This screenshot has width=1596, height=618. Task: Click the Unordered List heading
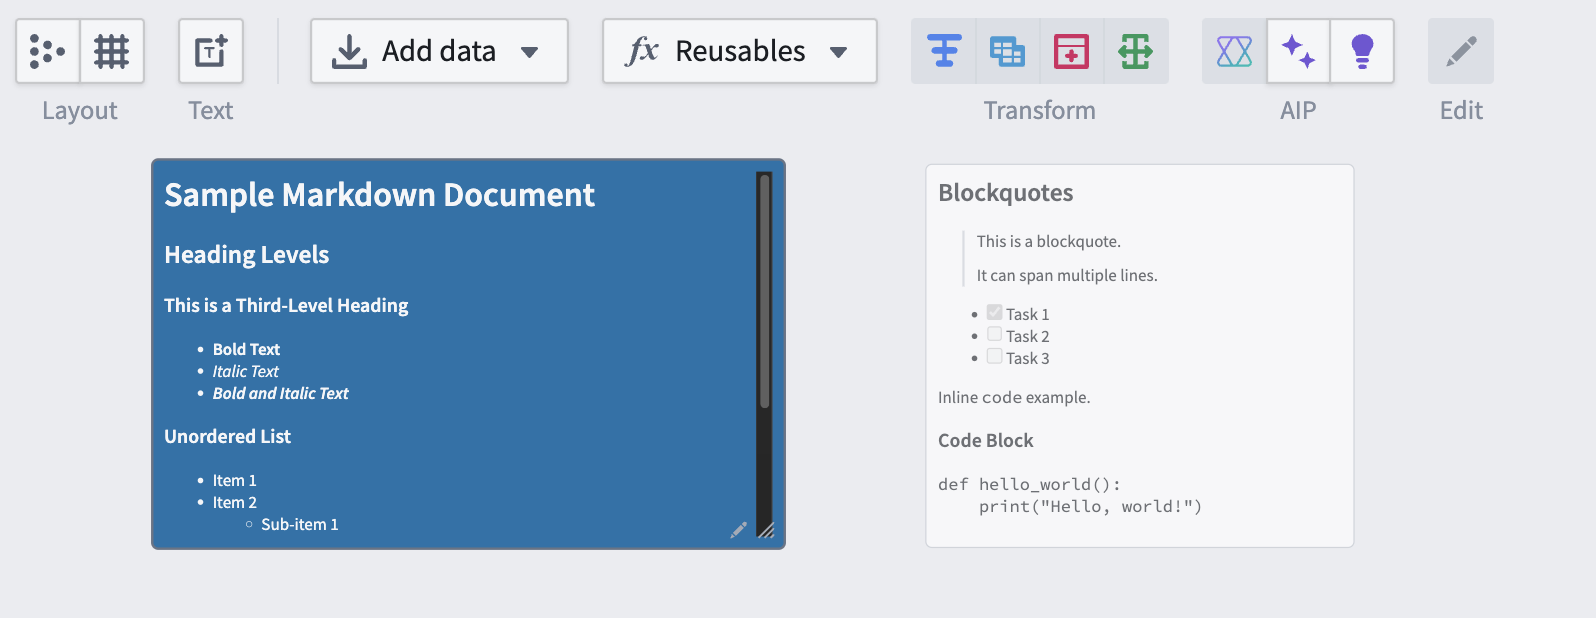click(227, 437)
